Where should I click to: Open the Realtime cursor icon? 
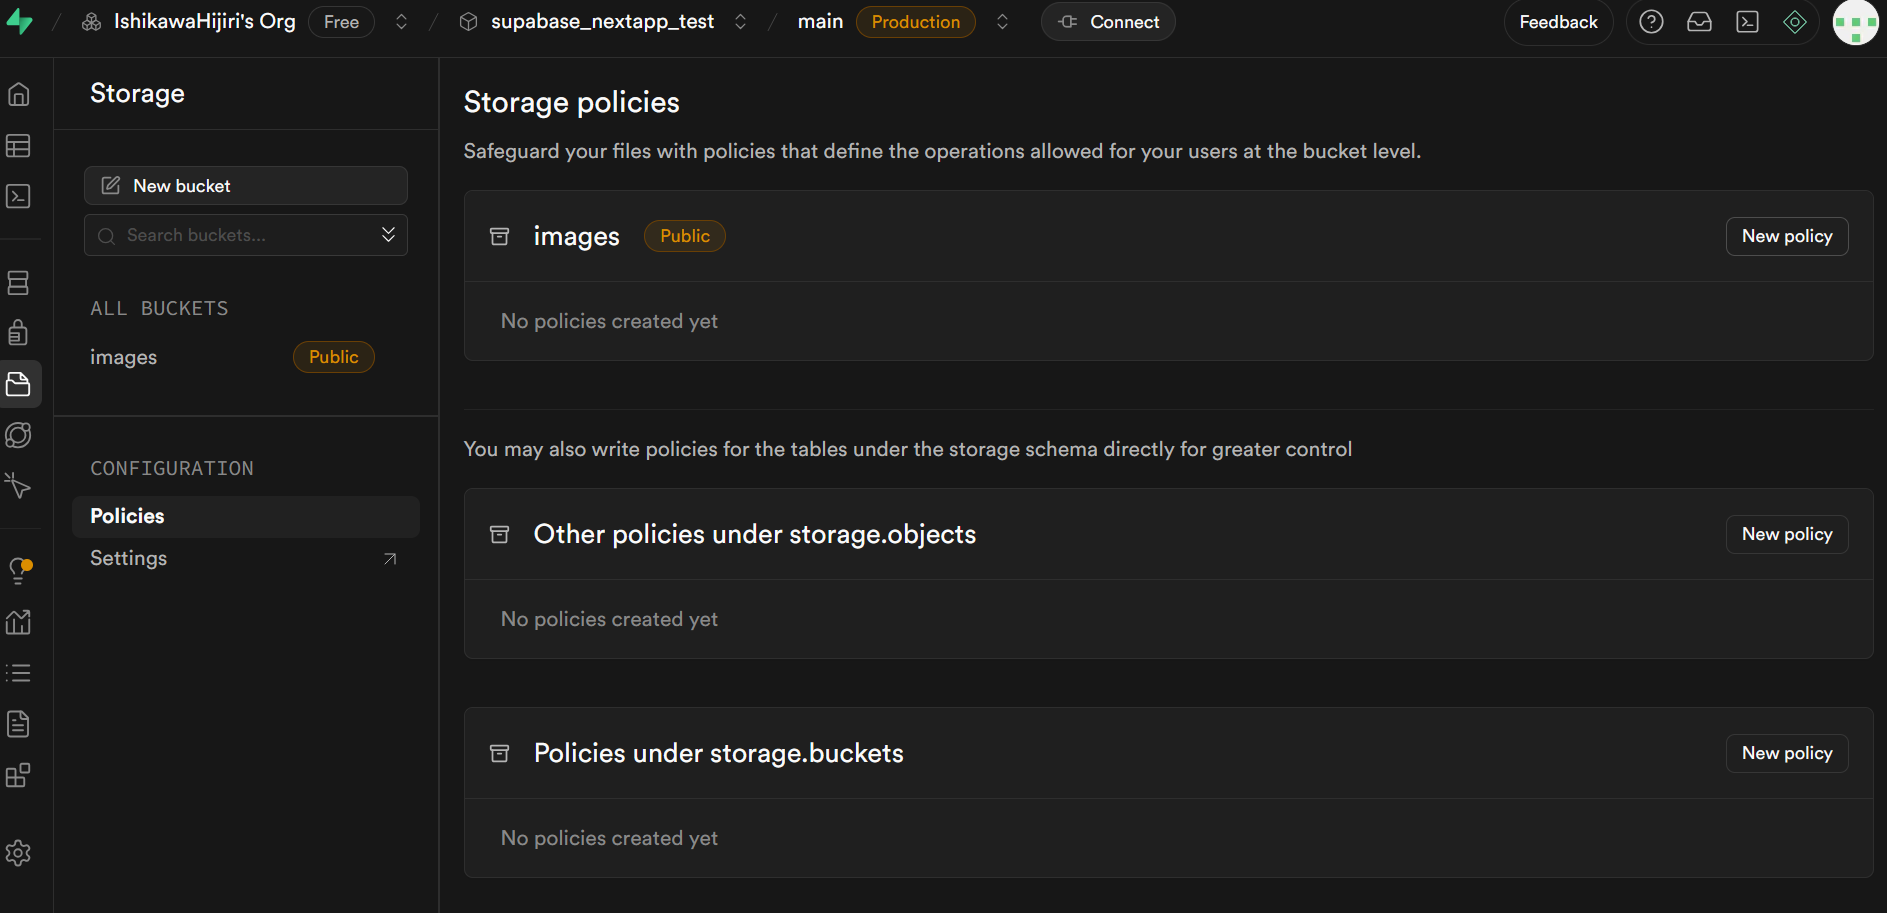point(18,486)
